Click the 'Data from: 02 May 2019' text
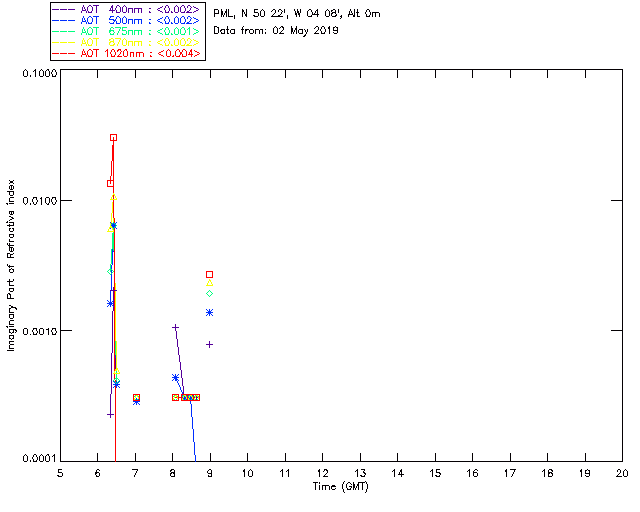 tap(276, 31)
